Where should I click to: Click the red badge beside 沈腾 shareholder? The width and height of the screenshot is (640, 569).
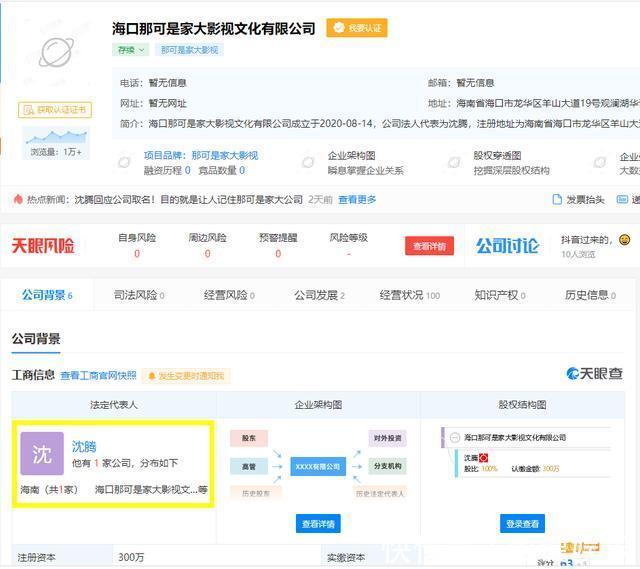pos(483,458)
